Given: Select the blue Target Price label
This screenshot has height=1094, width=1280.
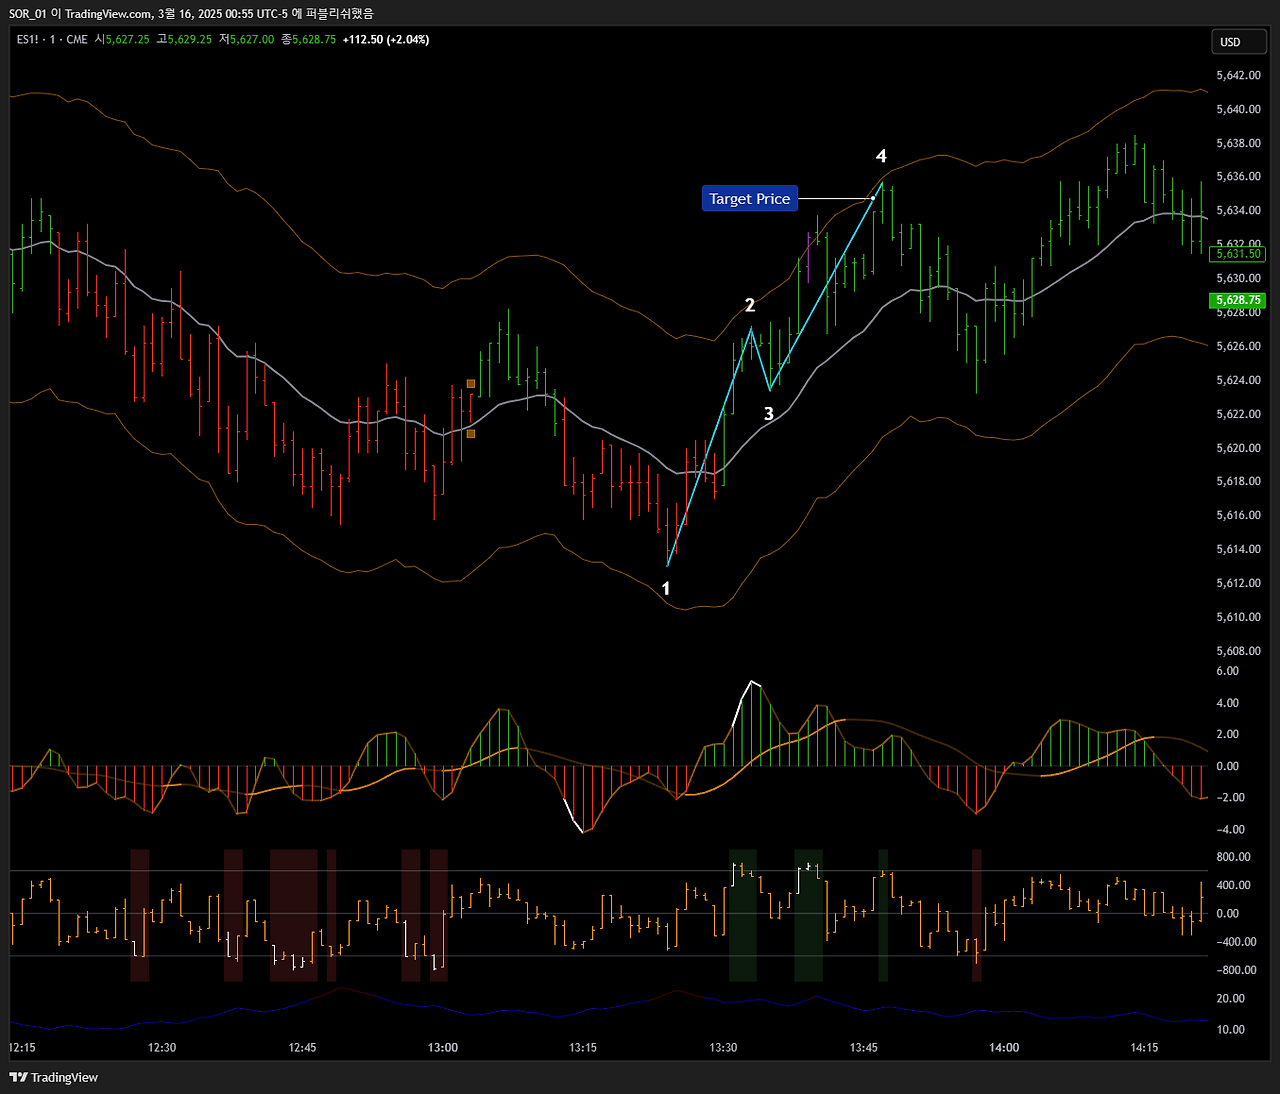Looking at the screenshot, I should [750, 199].
